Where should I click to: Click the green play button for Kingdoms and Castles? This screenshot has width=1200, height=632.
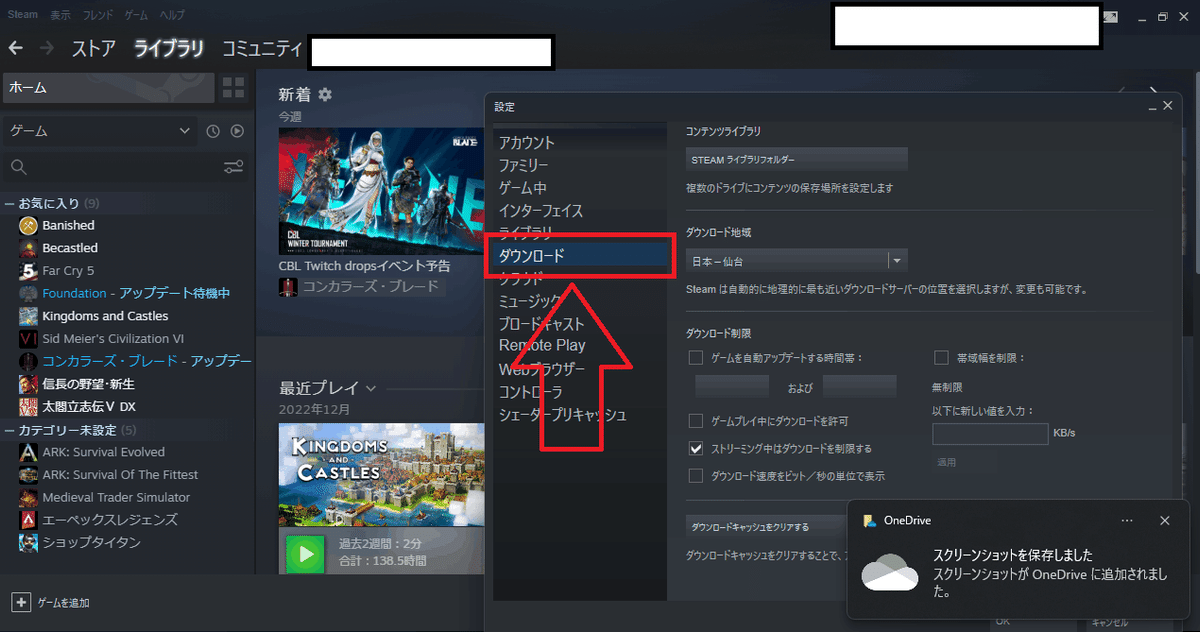coord(303,553)
